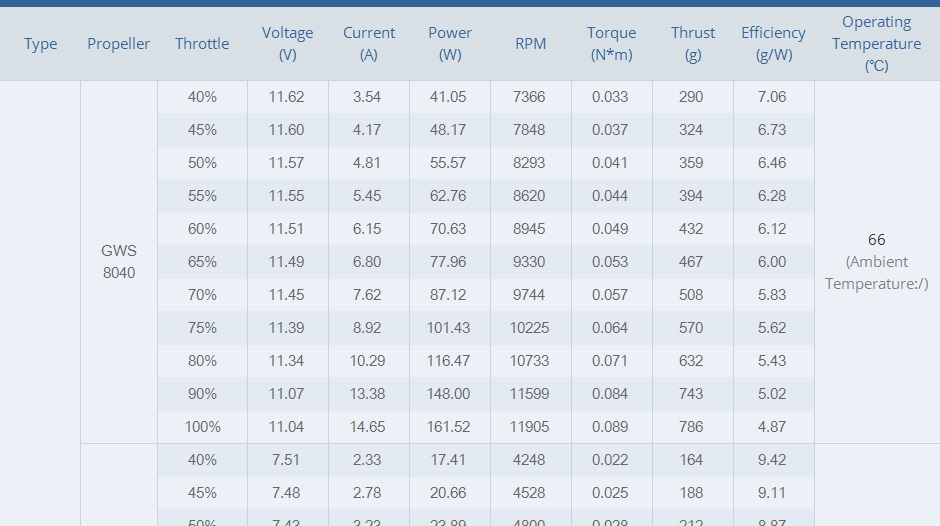
Task: Click efficiency value 7.06
Action: tap(772, 97)
